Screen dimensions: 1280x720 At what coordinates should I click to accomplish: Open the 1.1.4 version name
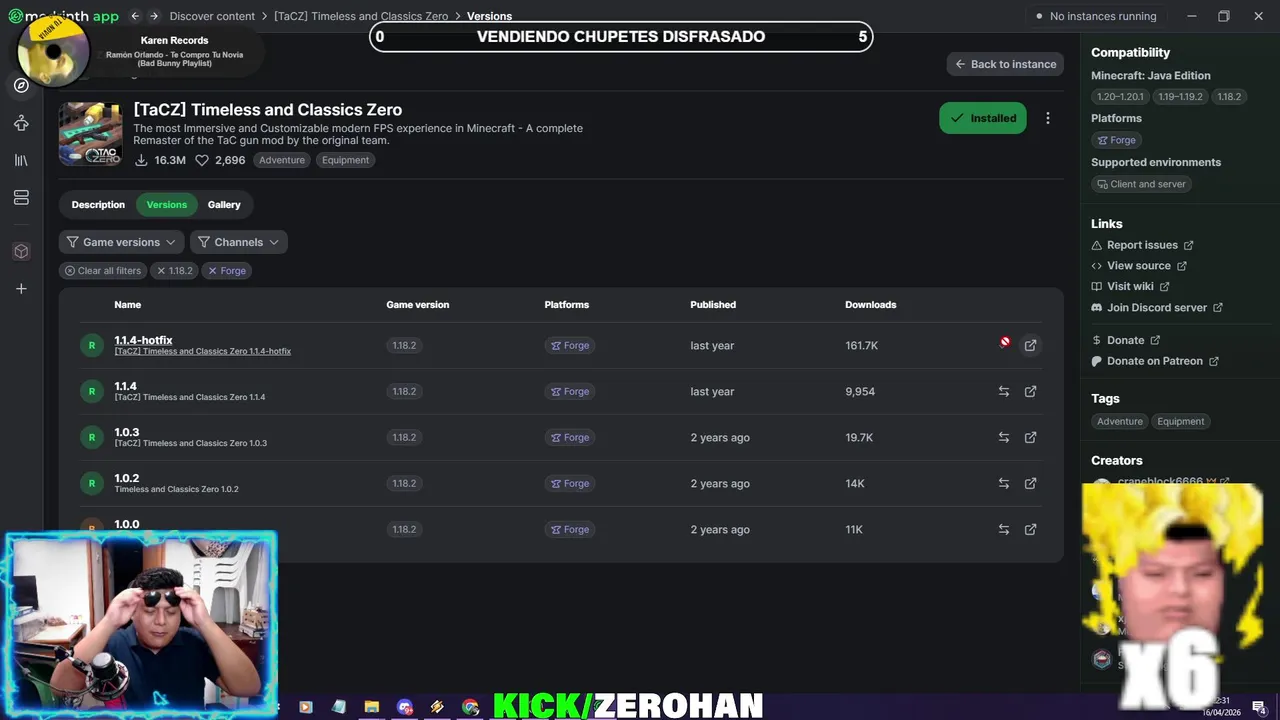[125, 386]
